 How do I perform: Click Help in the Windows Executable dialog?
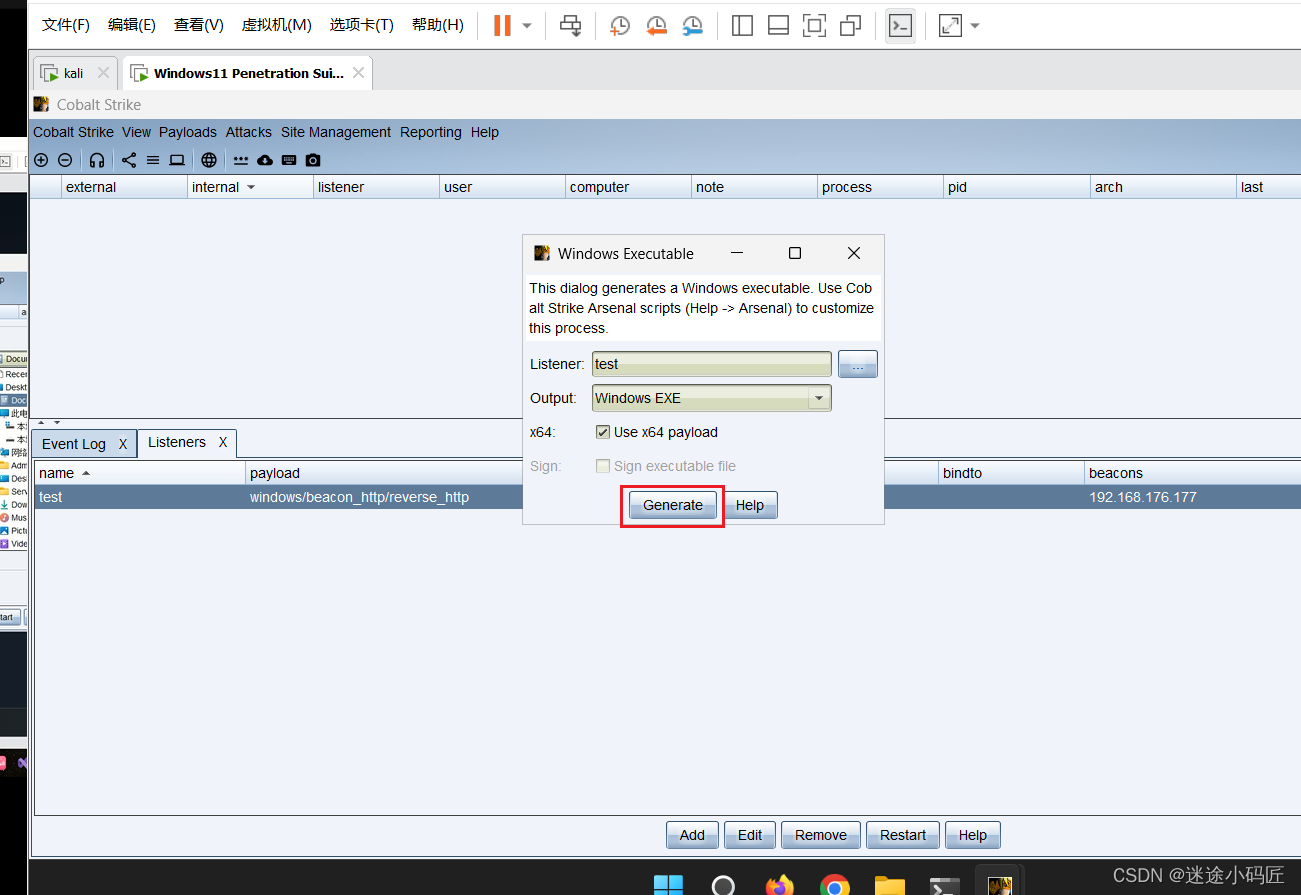[x=750, y=505]
